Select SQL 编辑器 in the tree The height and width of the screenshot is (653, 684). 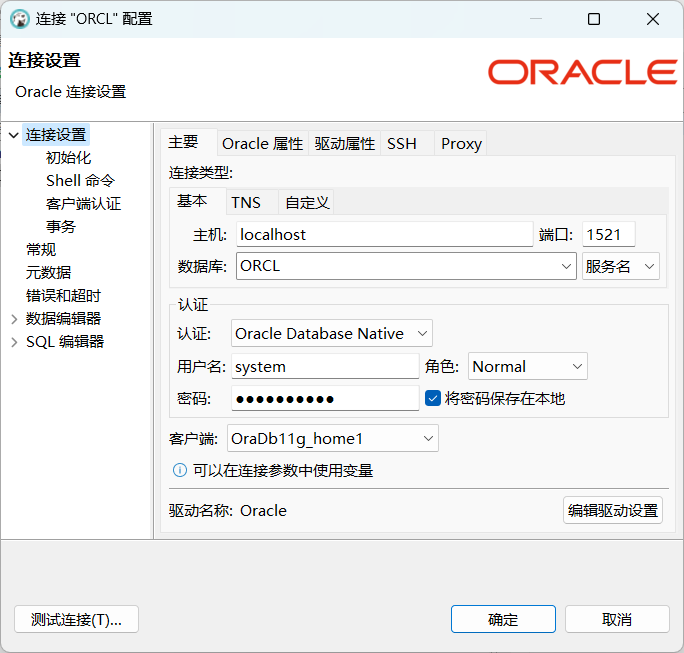click(65, 342)
